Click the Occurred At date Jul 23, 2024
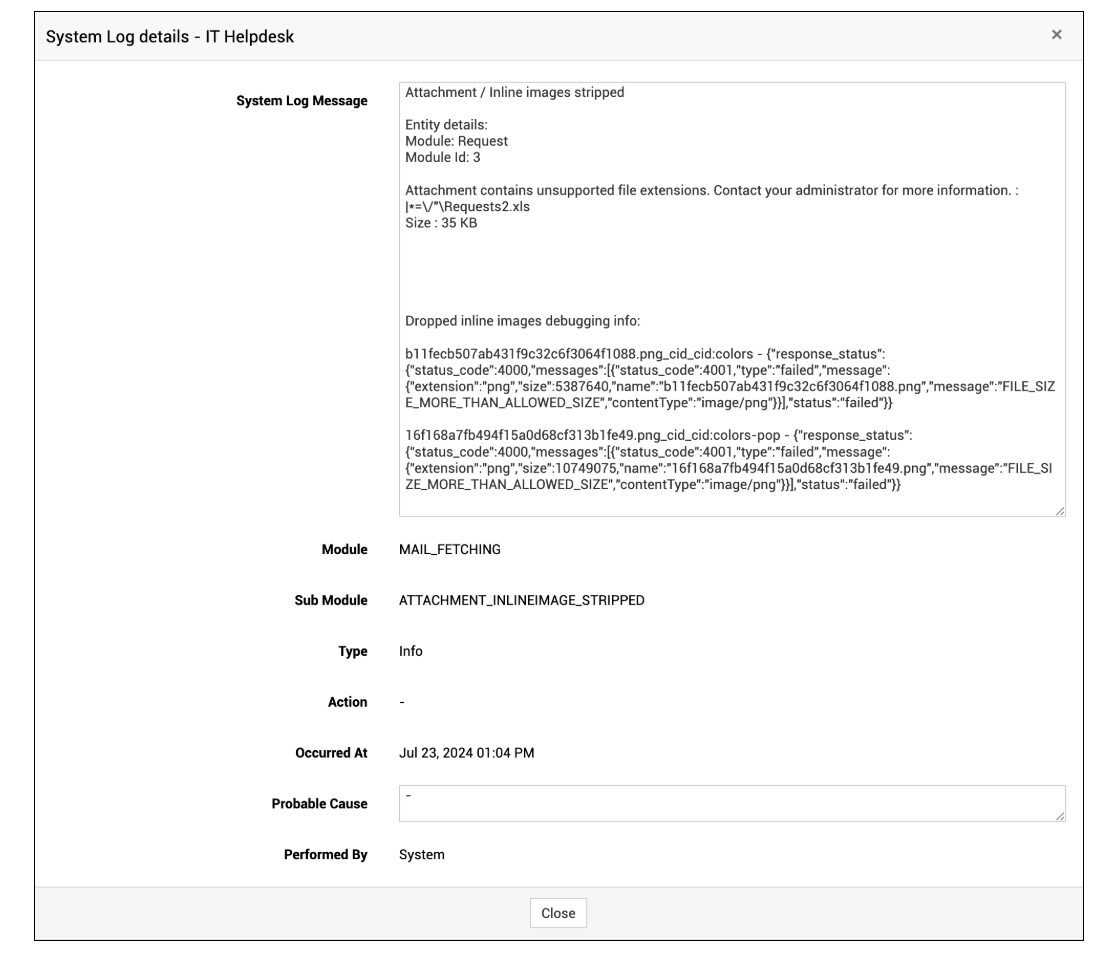The height and width of the screenshot is (953, 1107). [x=466, y=753]
